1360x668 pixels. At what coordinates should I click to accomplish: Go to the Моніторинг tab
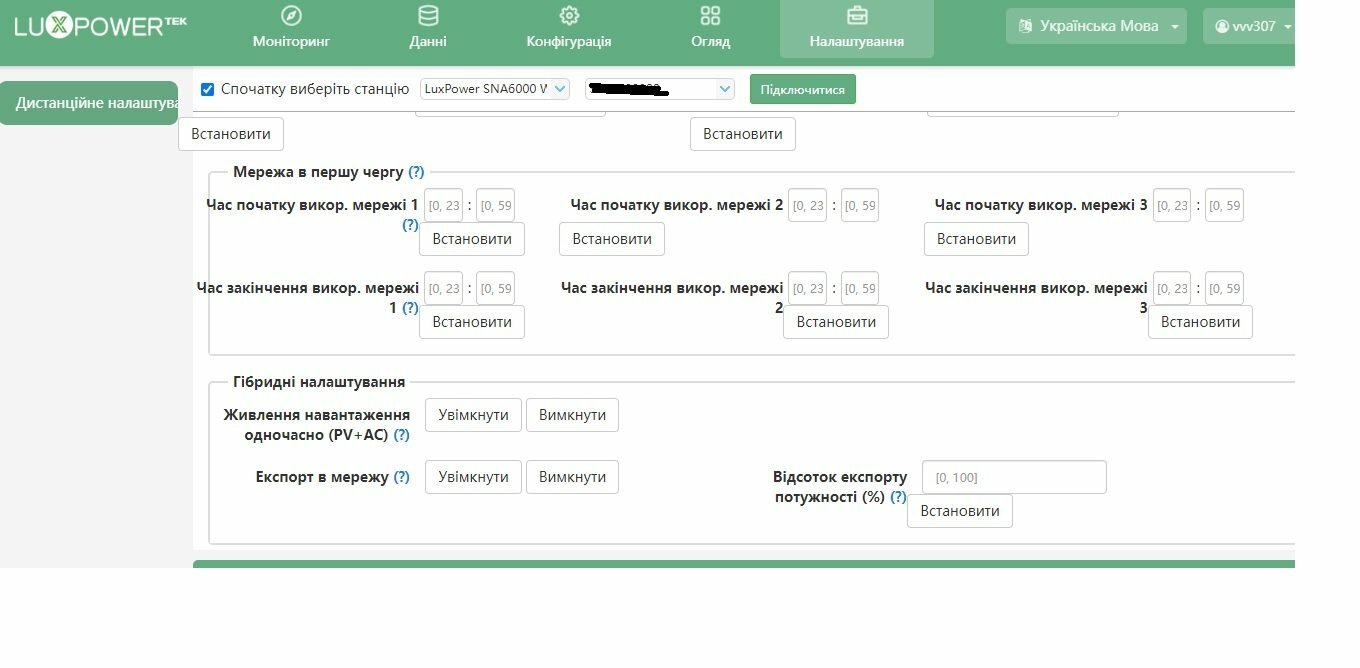(291, 29)
